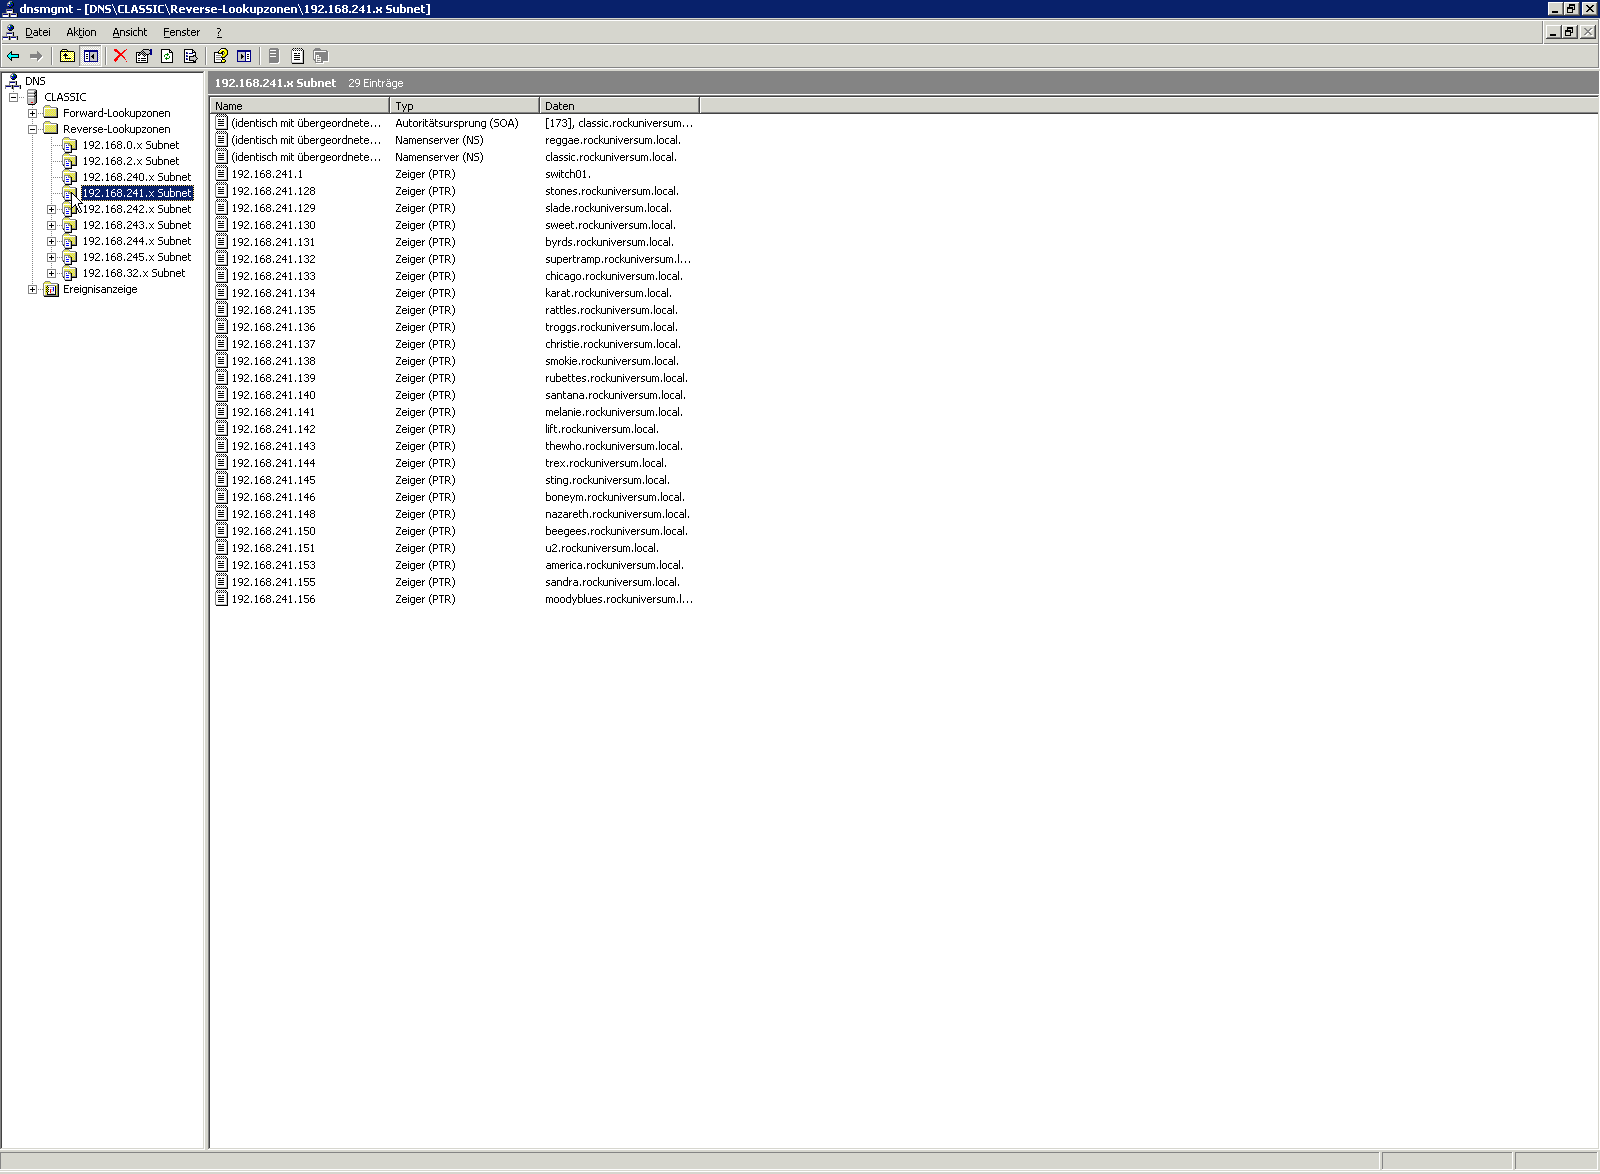Delete selected item with red X

(x=120, y=56)
